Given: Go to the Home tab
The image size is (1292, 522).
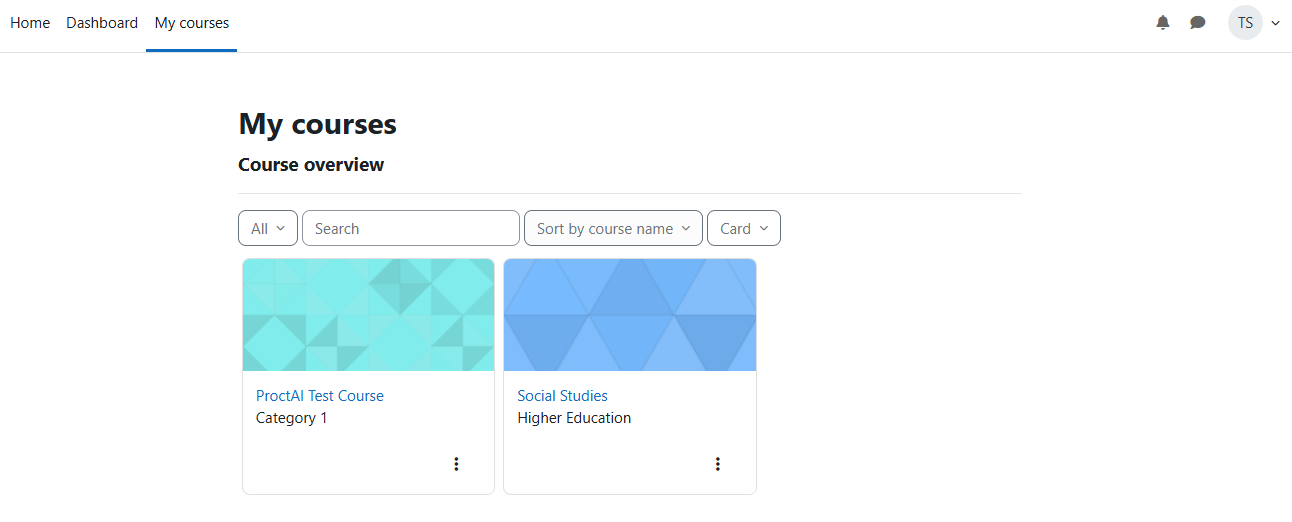Looking at the screenshot, I should click(30, 23).
